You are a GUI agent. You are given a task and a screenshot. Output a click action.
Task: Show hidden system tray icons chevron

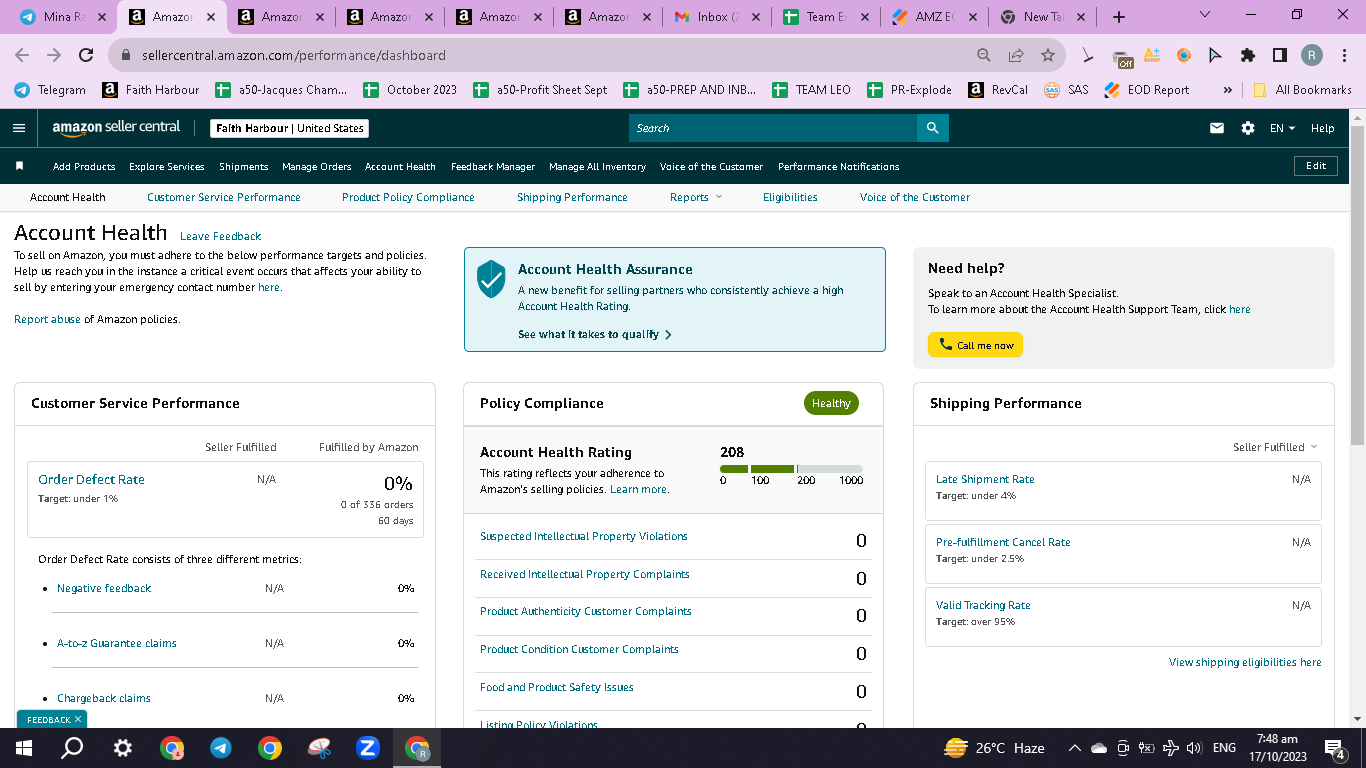coord(1075,748)
